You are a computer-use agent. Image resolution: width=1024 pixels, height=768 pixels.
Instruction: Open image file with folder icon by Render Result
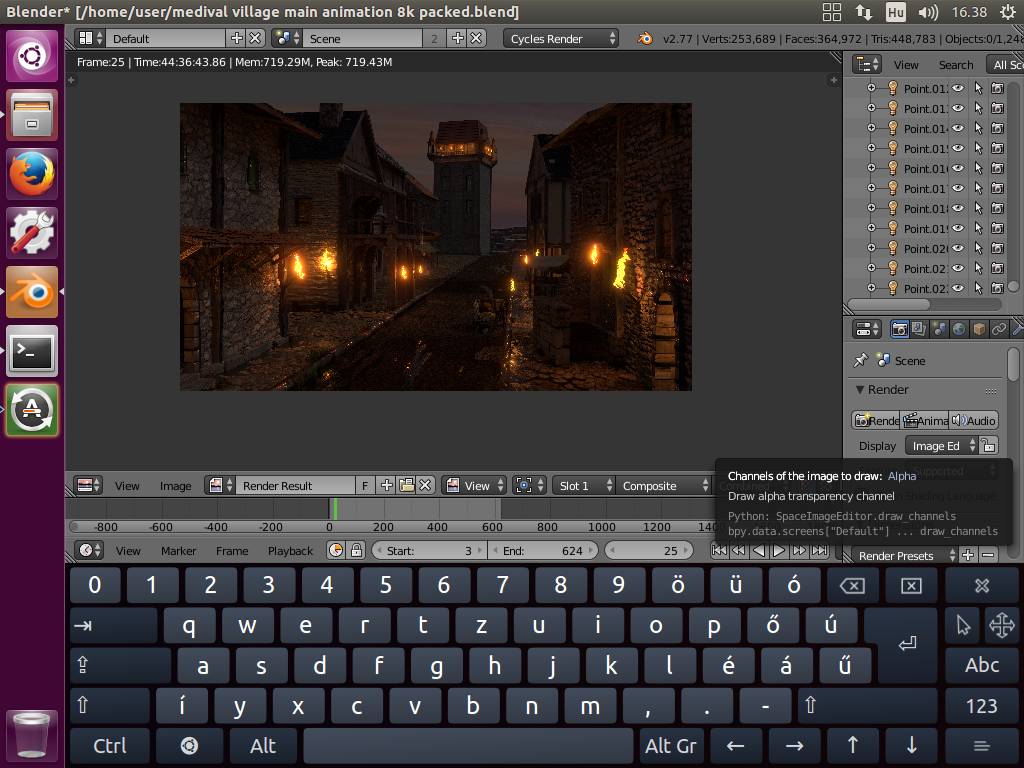click(x=406, y=485)
